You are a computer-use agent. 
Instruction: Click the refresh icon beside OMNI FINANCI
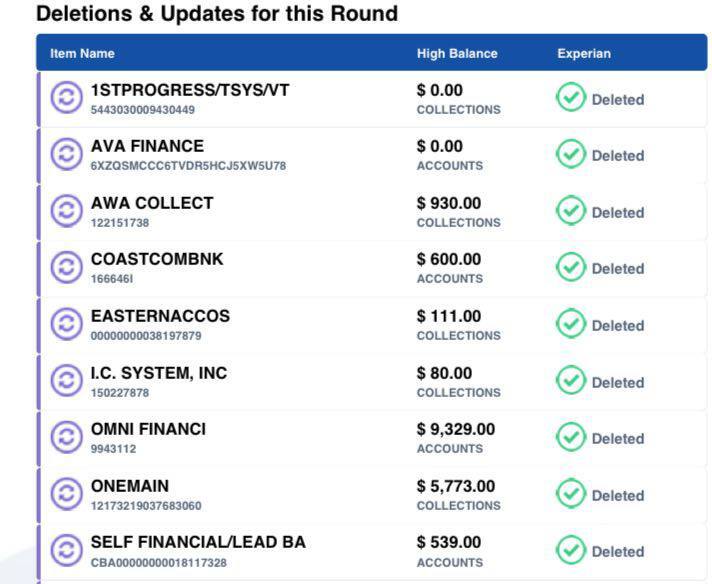click(x=66, y=438)
